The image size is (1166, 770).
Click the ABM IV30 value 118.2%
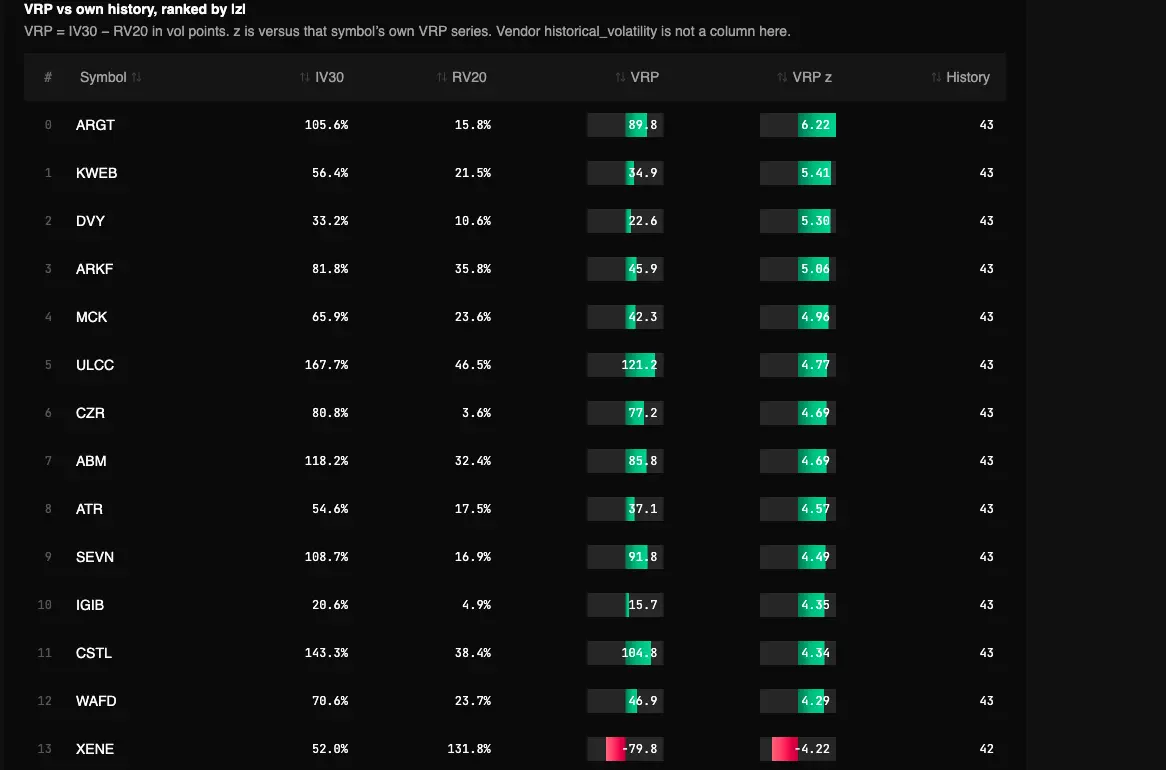pyautogui.click(x=326, y=461)
